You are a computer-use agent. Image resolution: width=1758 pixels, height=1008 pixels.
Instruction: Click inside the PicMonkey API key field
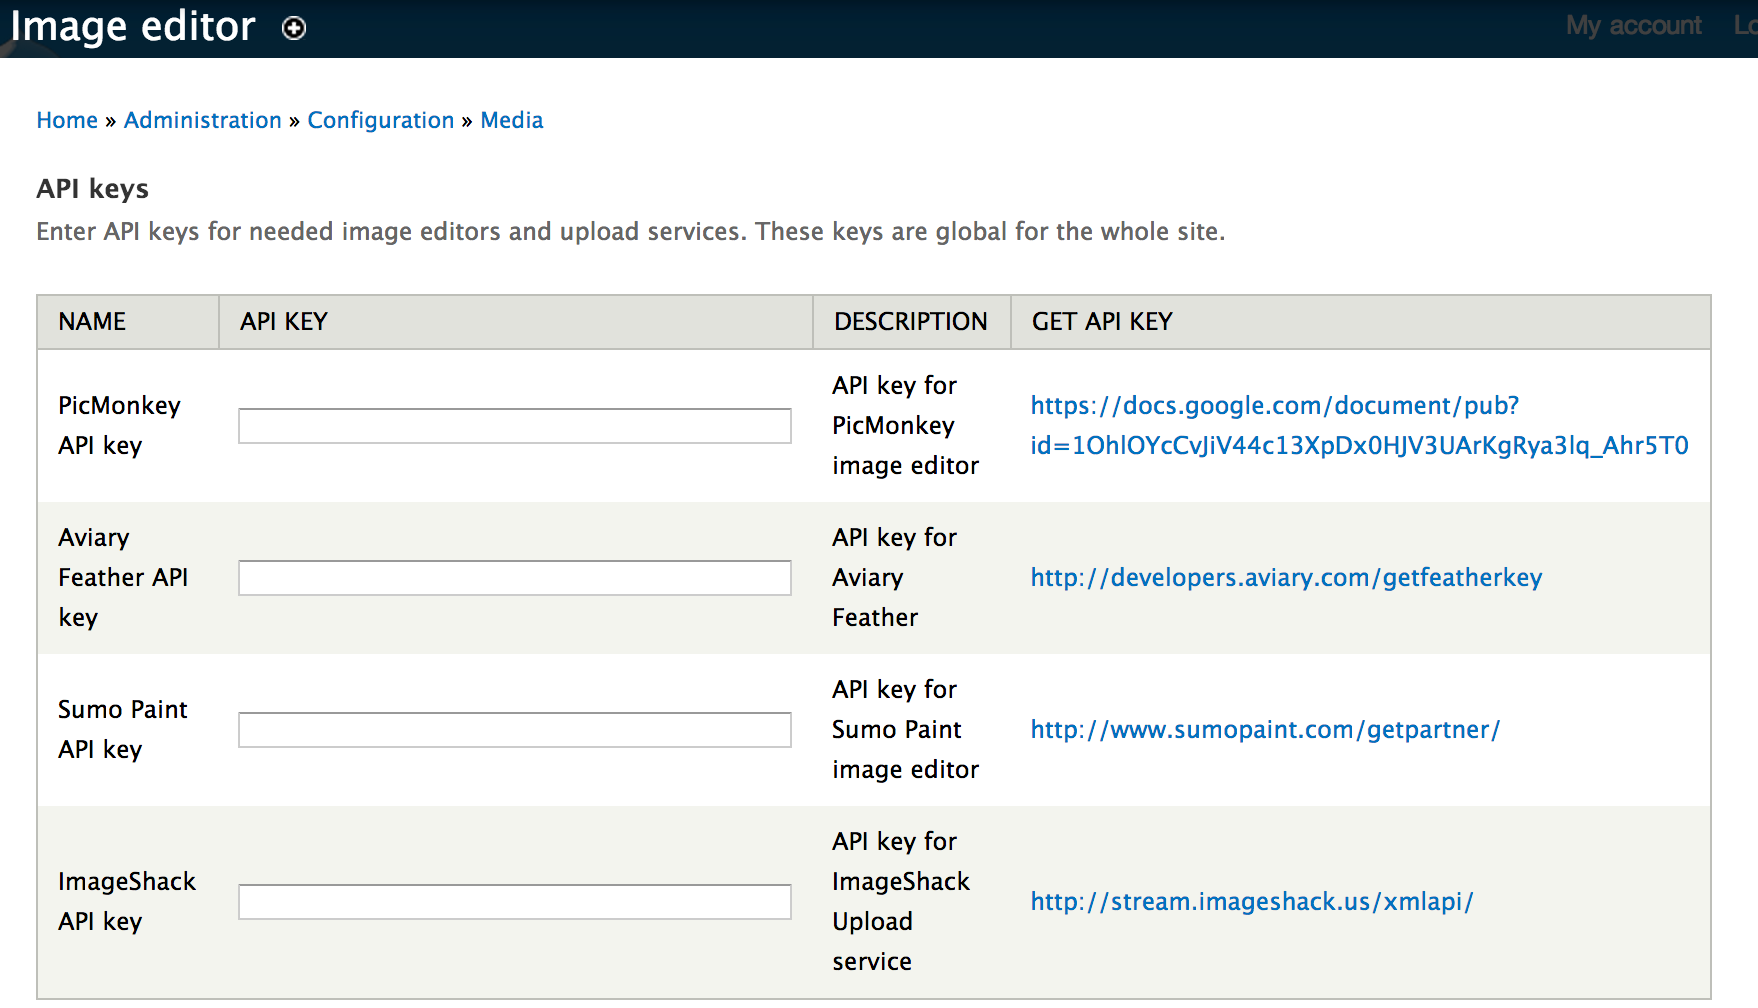[x=514, y=425]
